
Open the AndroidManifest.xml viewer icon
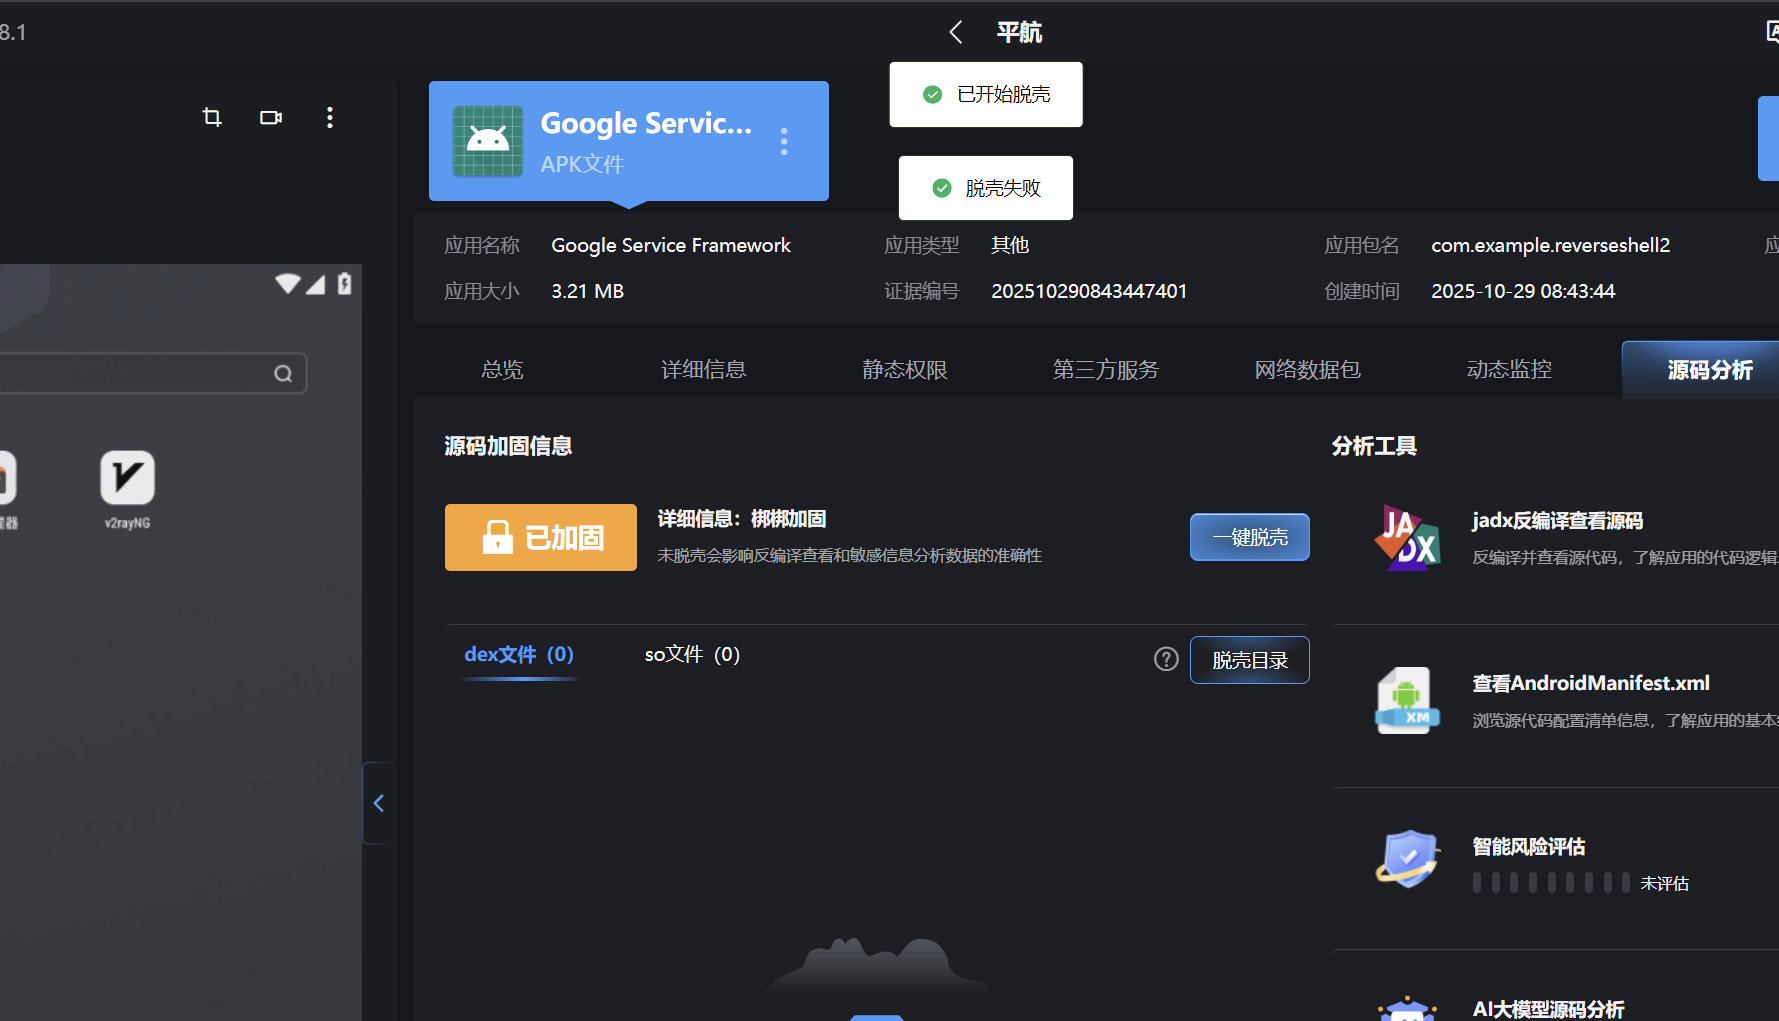point(1407,701)
